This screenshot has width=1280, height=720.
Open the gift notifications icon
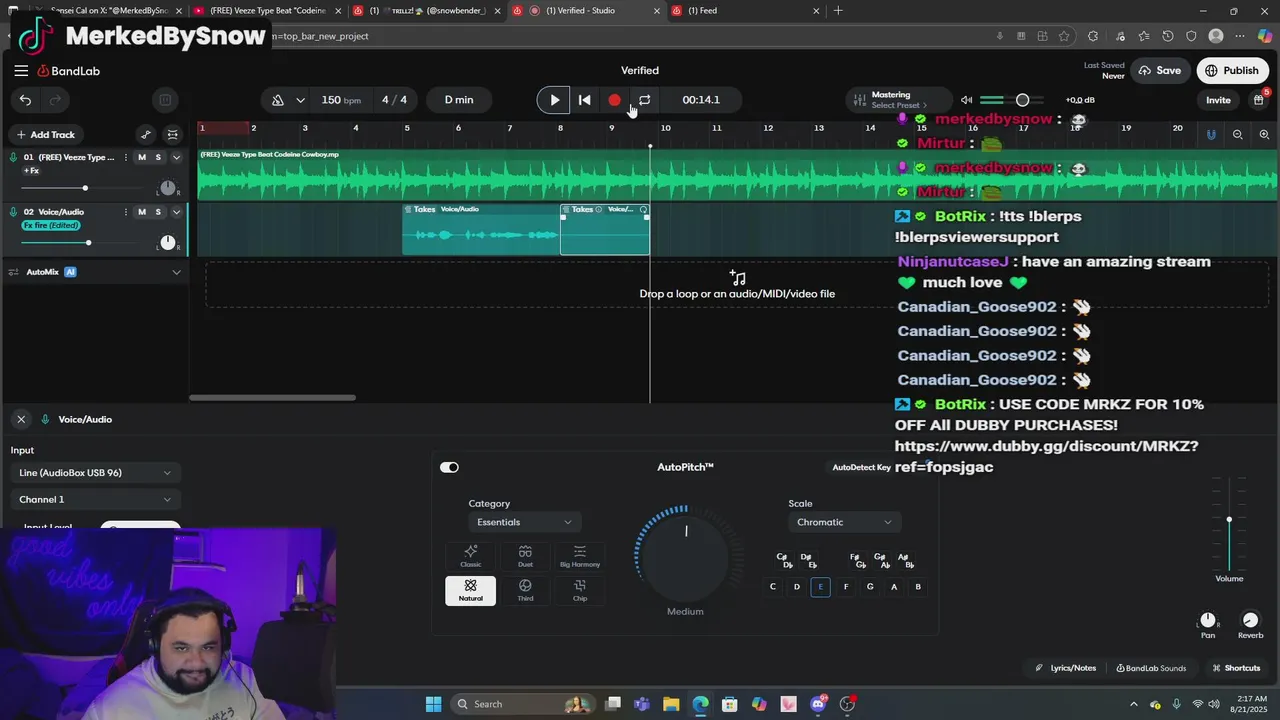tap(1260, 99)
